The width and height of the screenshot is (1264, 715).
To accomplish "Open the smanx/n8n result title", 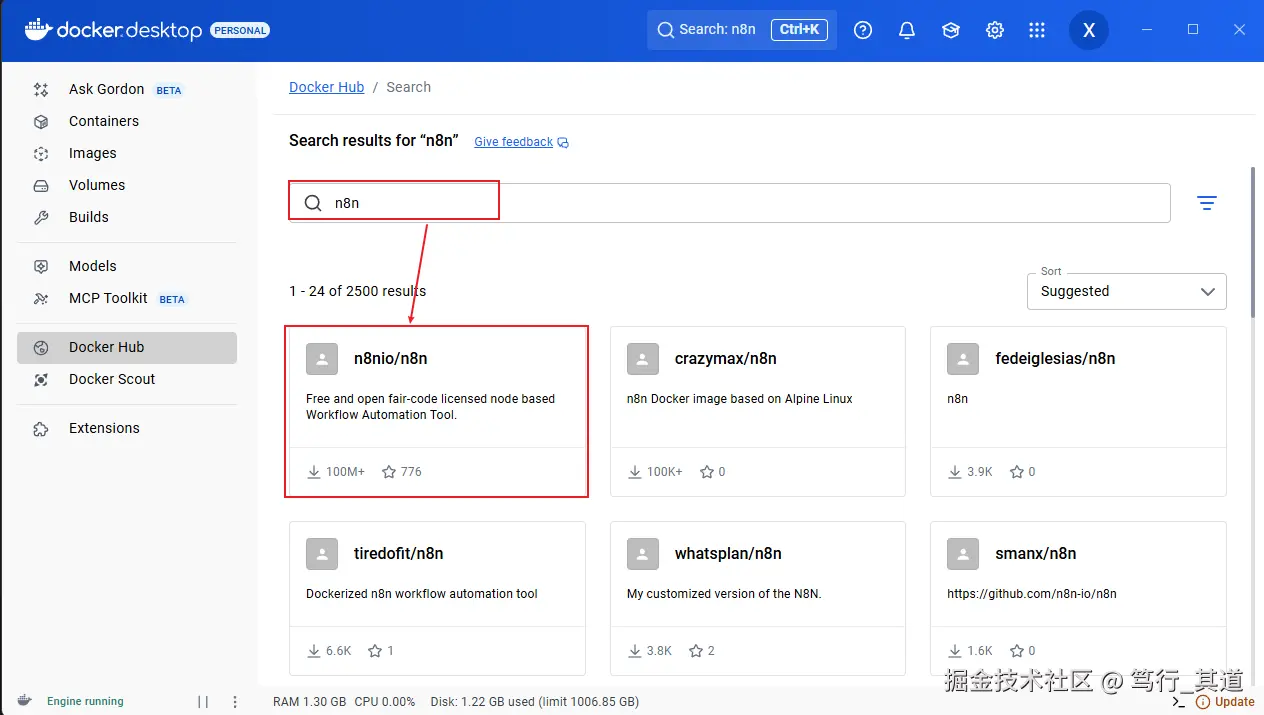I will coord(1036,554).
